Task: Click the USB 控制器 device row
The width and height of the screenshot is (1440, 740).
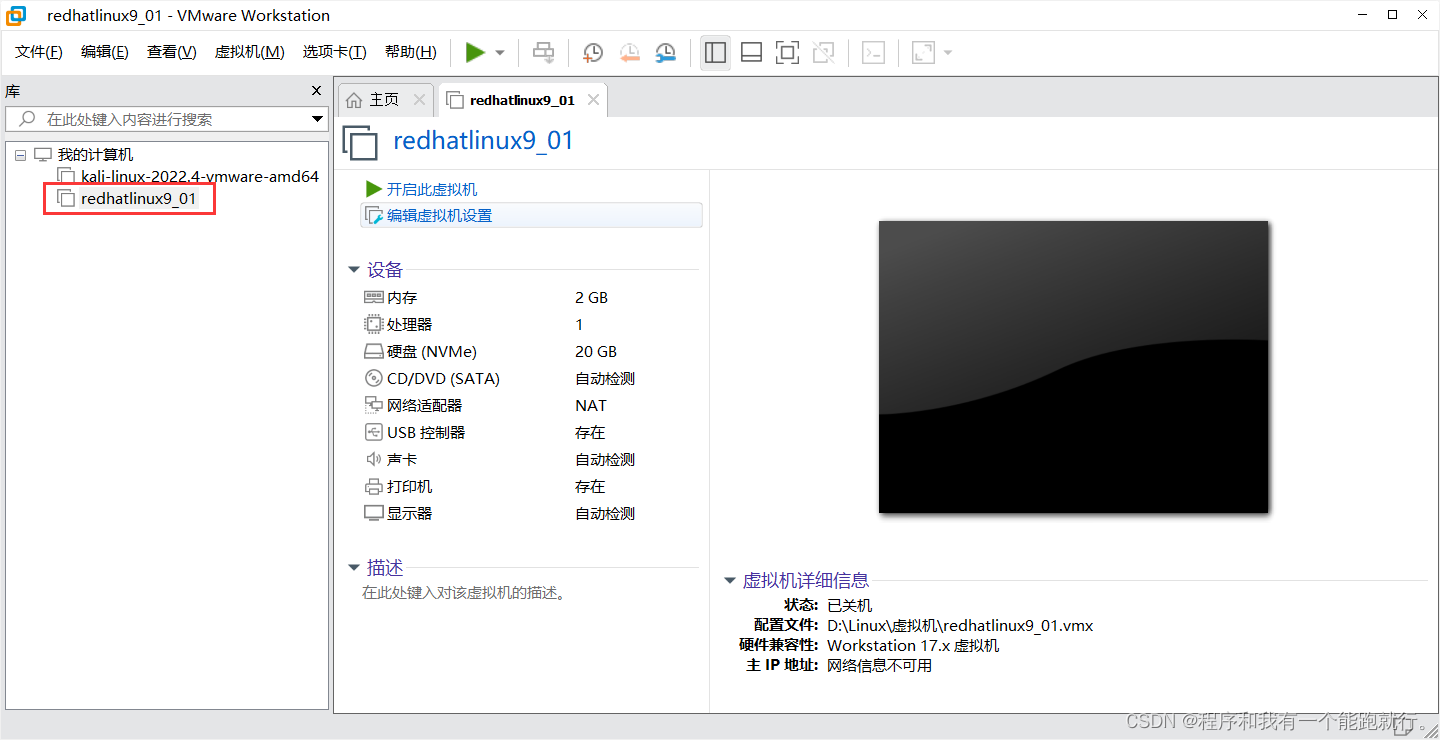Action: pyautogui.click(x=530, y=433)
